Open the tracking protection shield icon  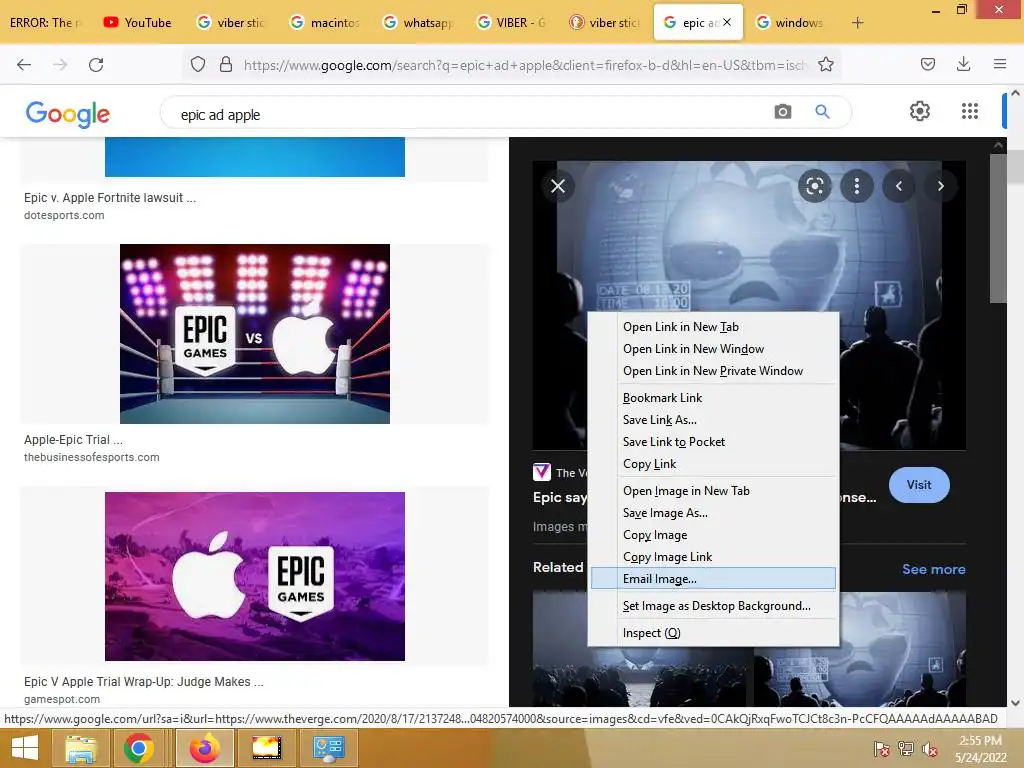(x=198, y=64)
